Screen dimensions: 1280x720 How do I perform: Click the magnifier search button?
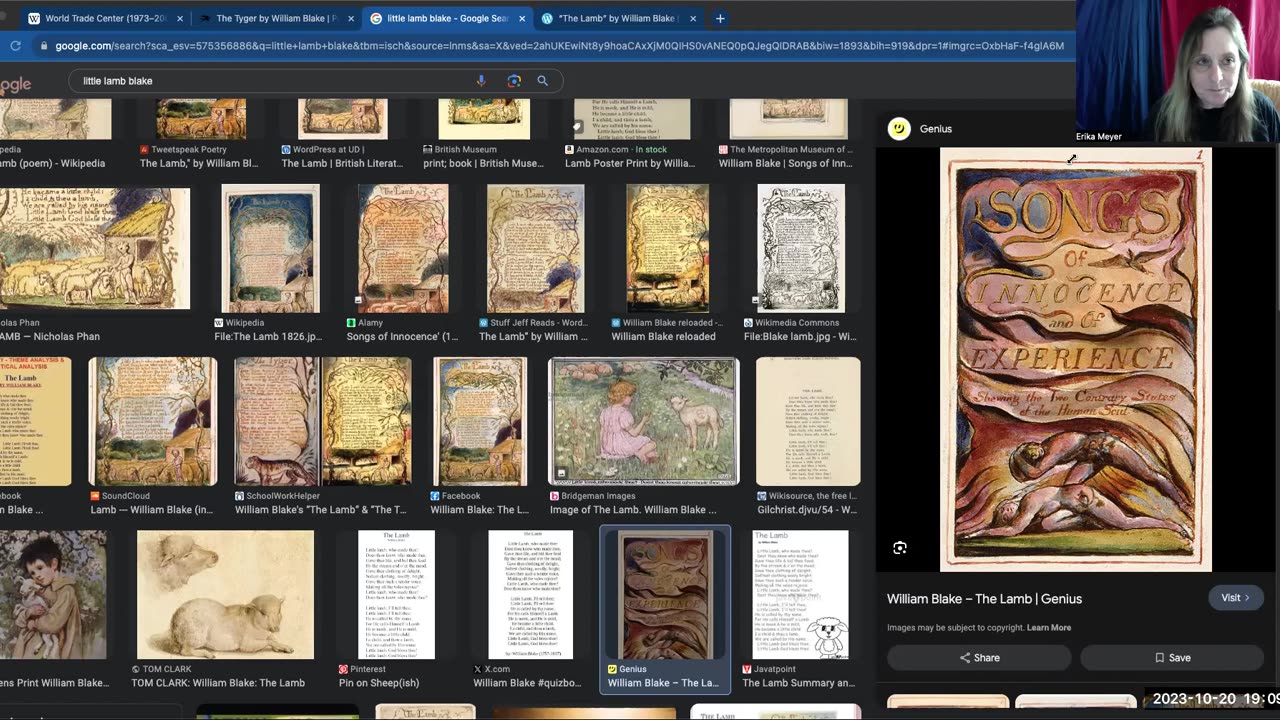542,81
